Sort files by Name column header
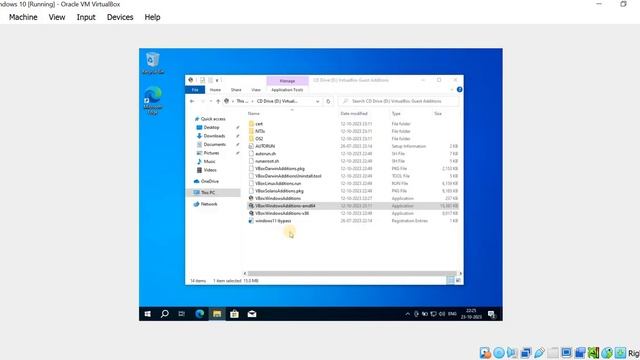This screenshot has width=640, height=360. click(x=253, y=113)
